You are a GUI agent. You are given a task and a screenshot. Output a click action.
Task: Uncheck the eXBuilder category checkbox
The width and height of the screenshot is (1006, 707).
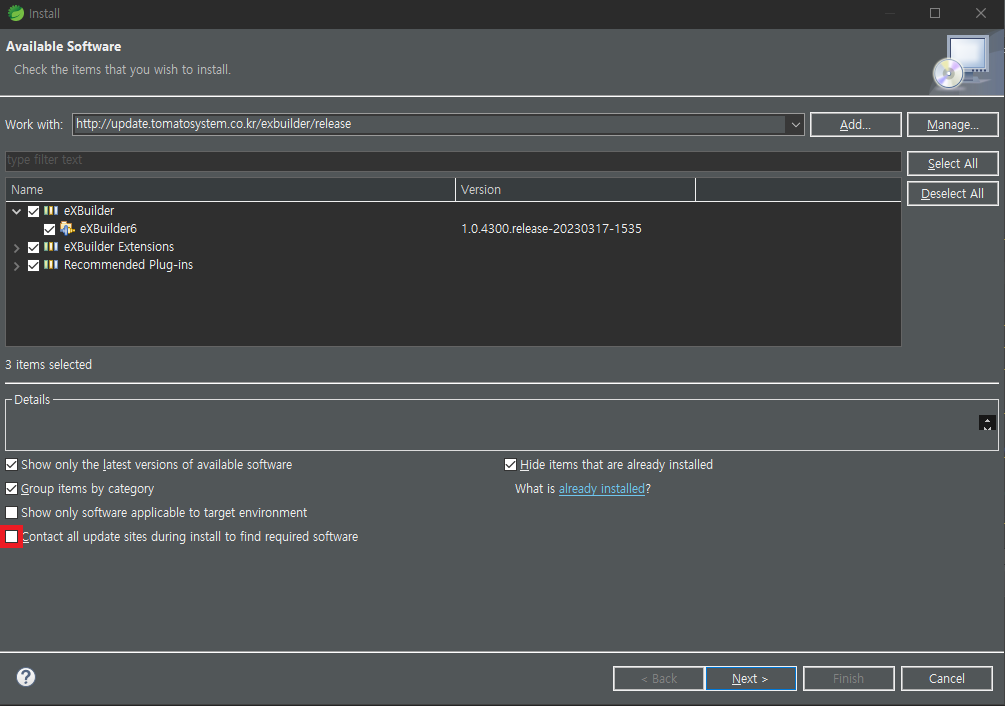pos(34,211)
